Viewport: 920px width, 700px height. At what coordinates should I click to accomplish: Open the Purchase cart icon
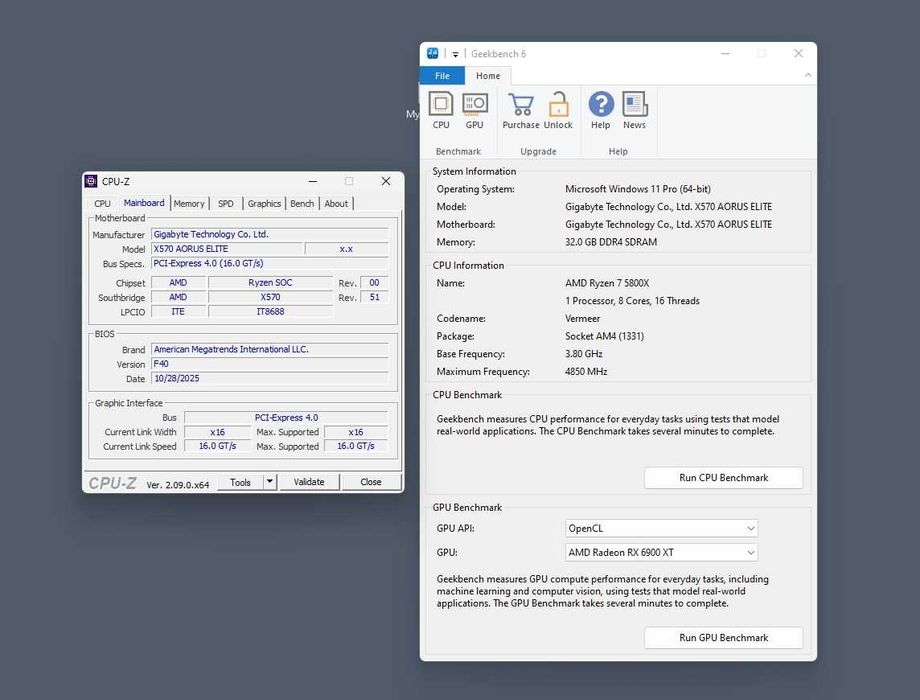520,104
